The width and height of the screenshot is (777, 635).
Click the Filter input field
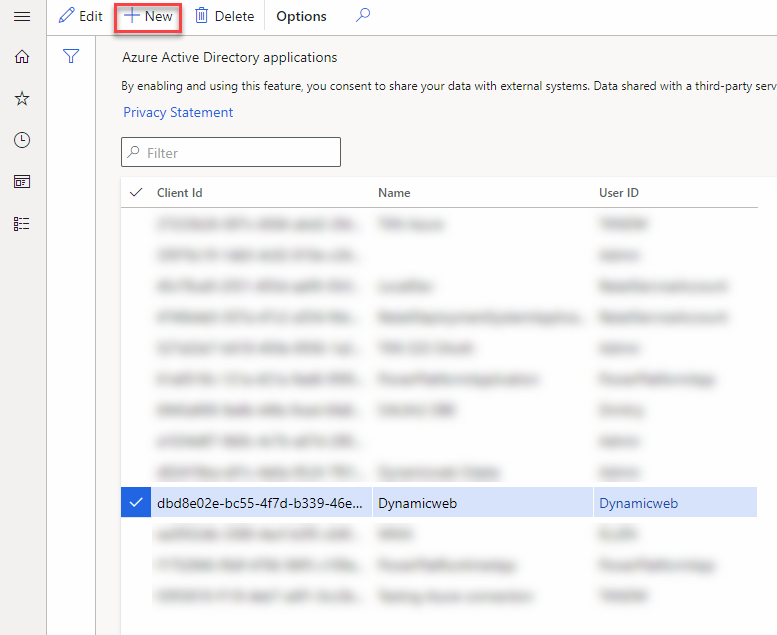(x=231, y=153)
